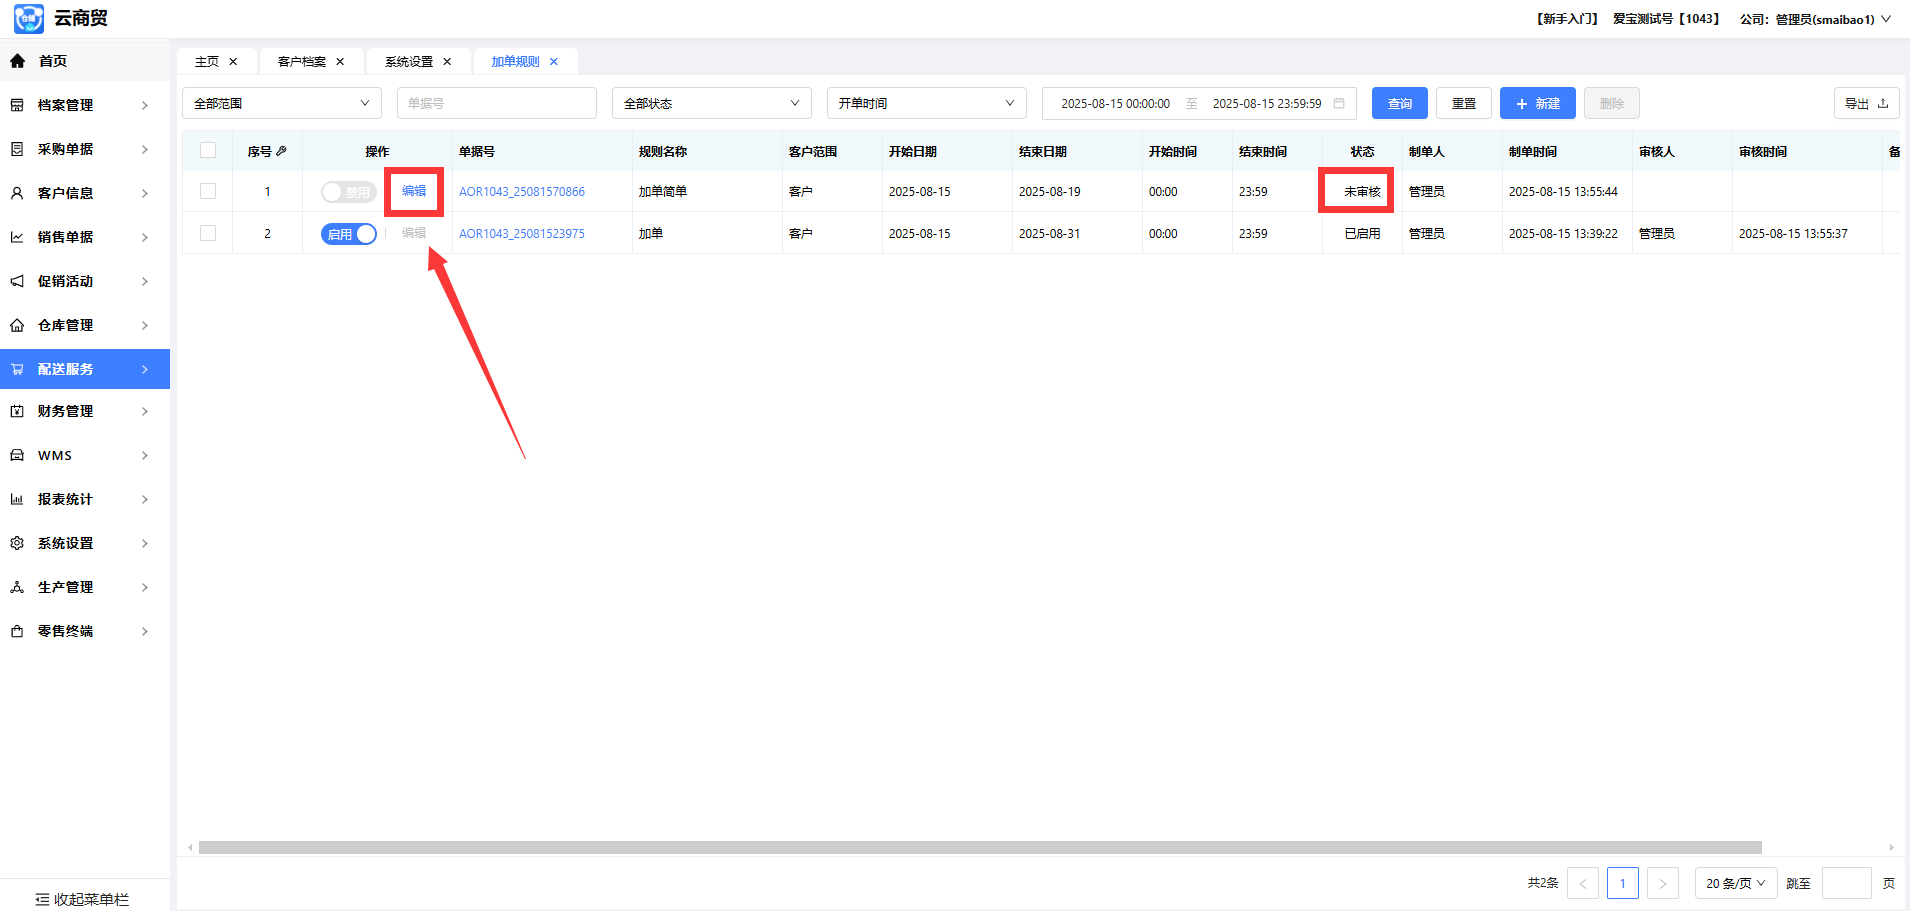Screen dimensions: 1910x911
Task: Click the 导出 export icon button
Action: (x=1866, y=103)
